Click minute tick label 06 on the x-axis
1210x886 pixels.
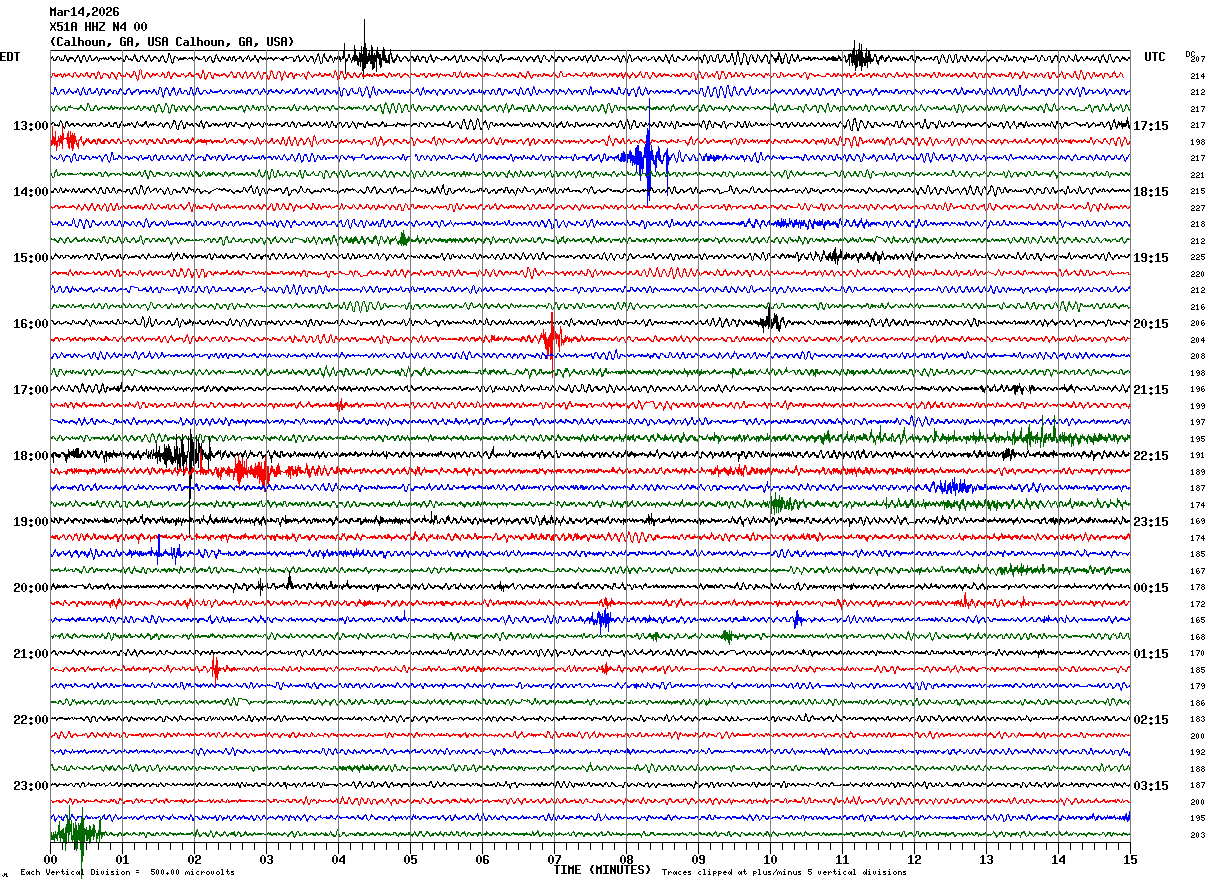click(x=482, y=859)
